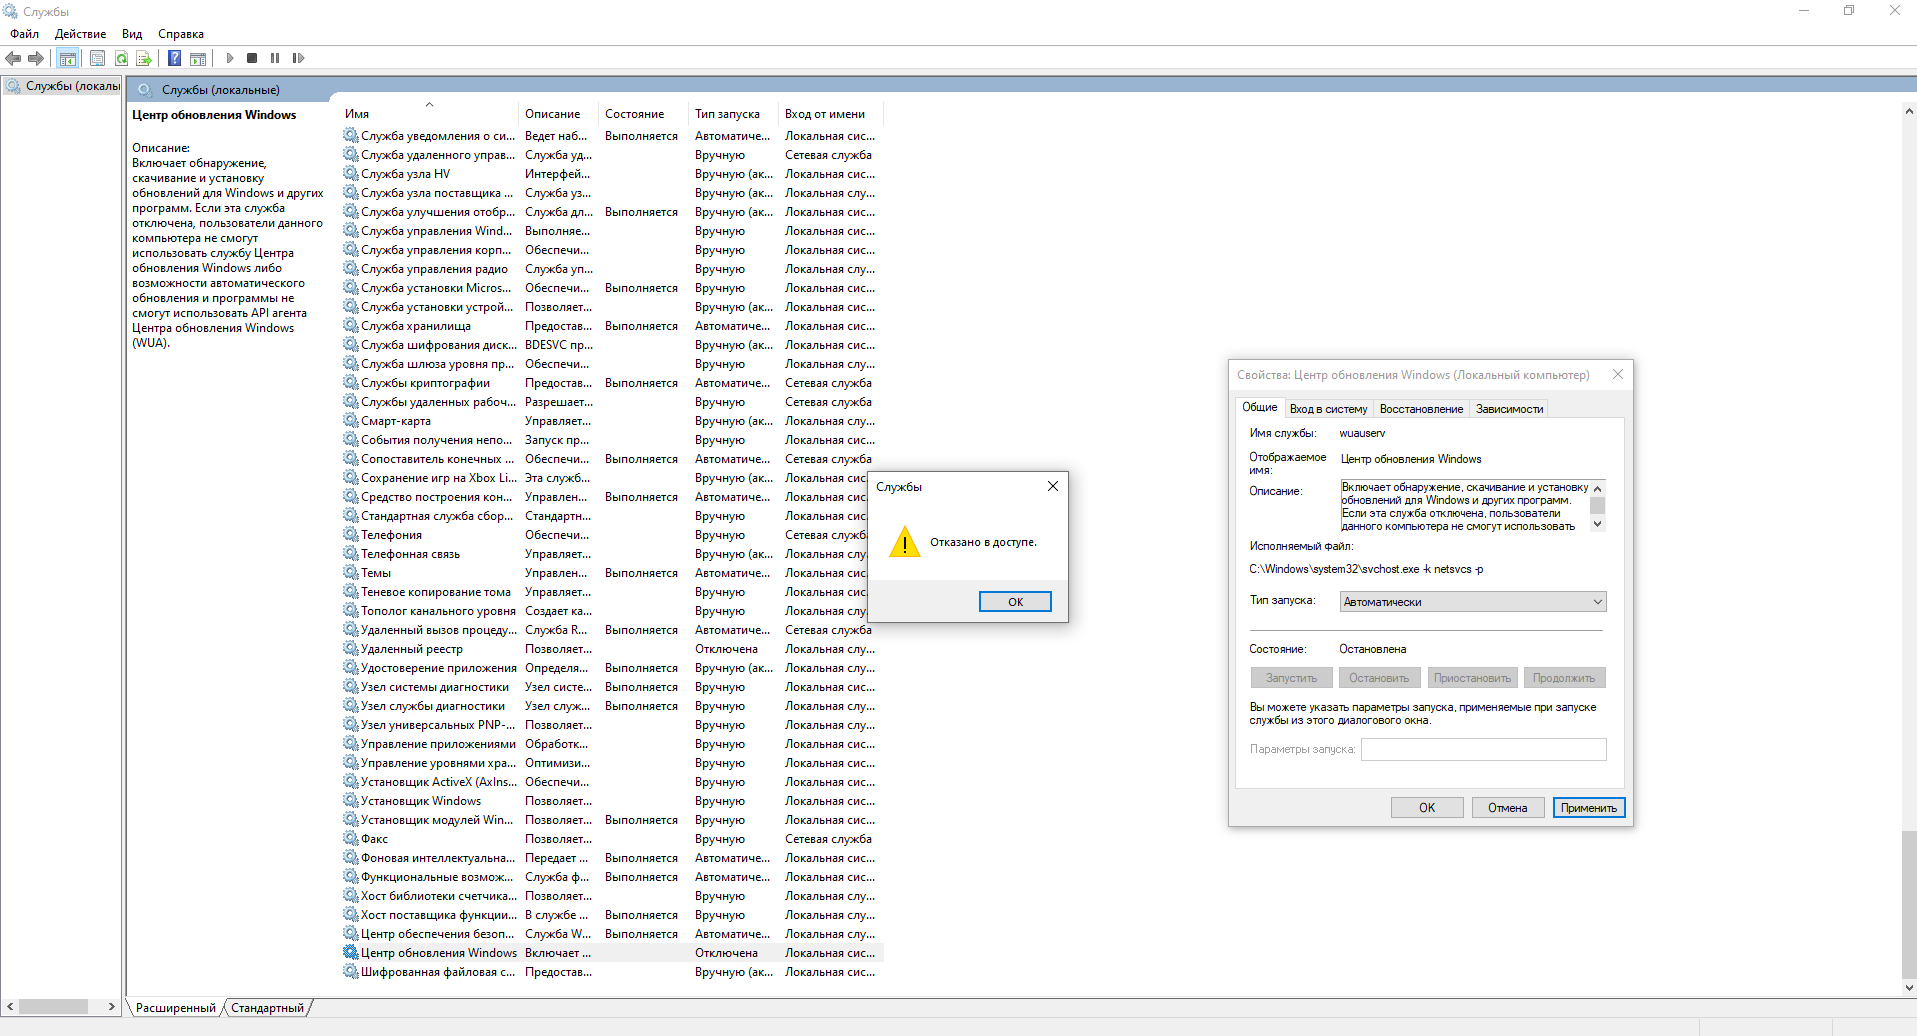The image size is (1917, 1036).
Task: Click the Back arrow in the toolbar
Action: (x=13, y=58)
